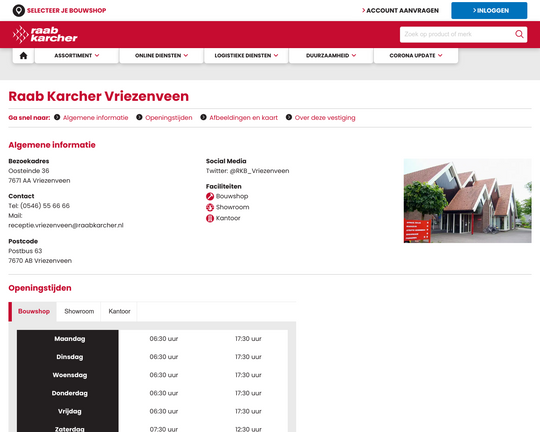Click the receptie.vriezenveen@raabkarcher.nl email address
540x432 pixels.
tap(66, 225)
